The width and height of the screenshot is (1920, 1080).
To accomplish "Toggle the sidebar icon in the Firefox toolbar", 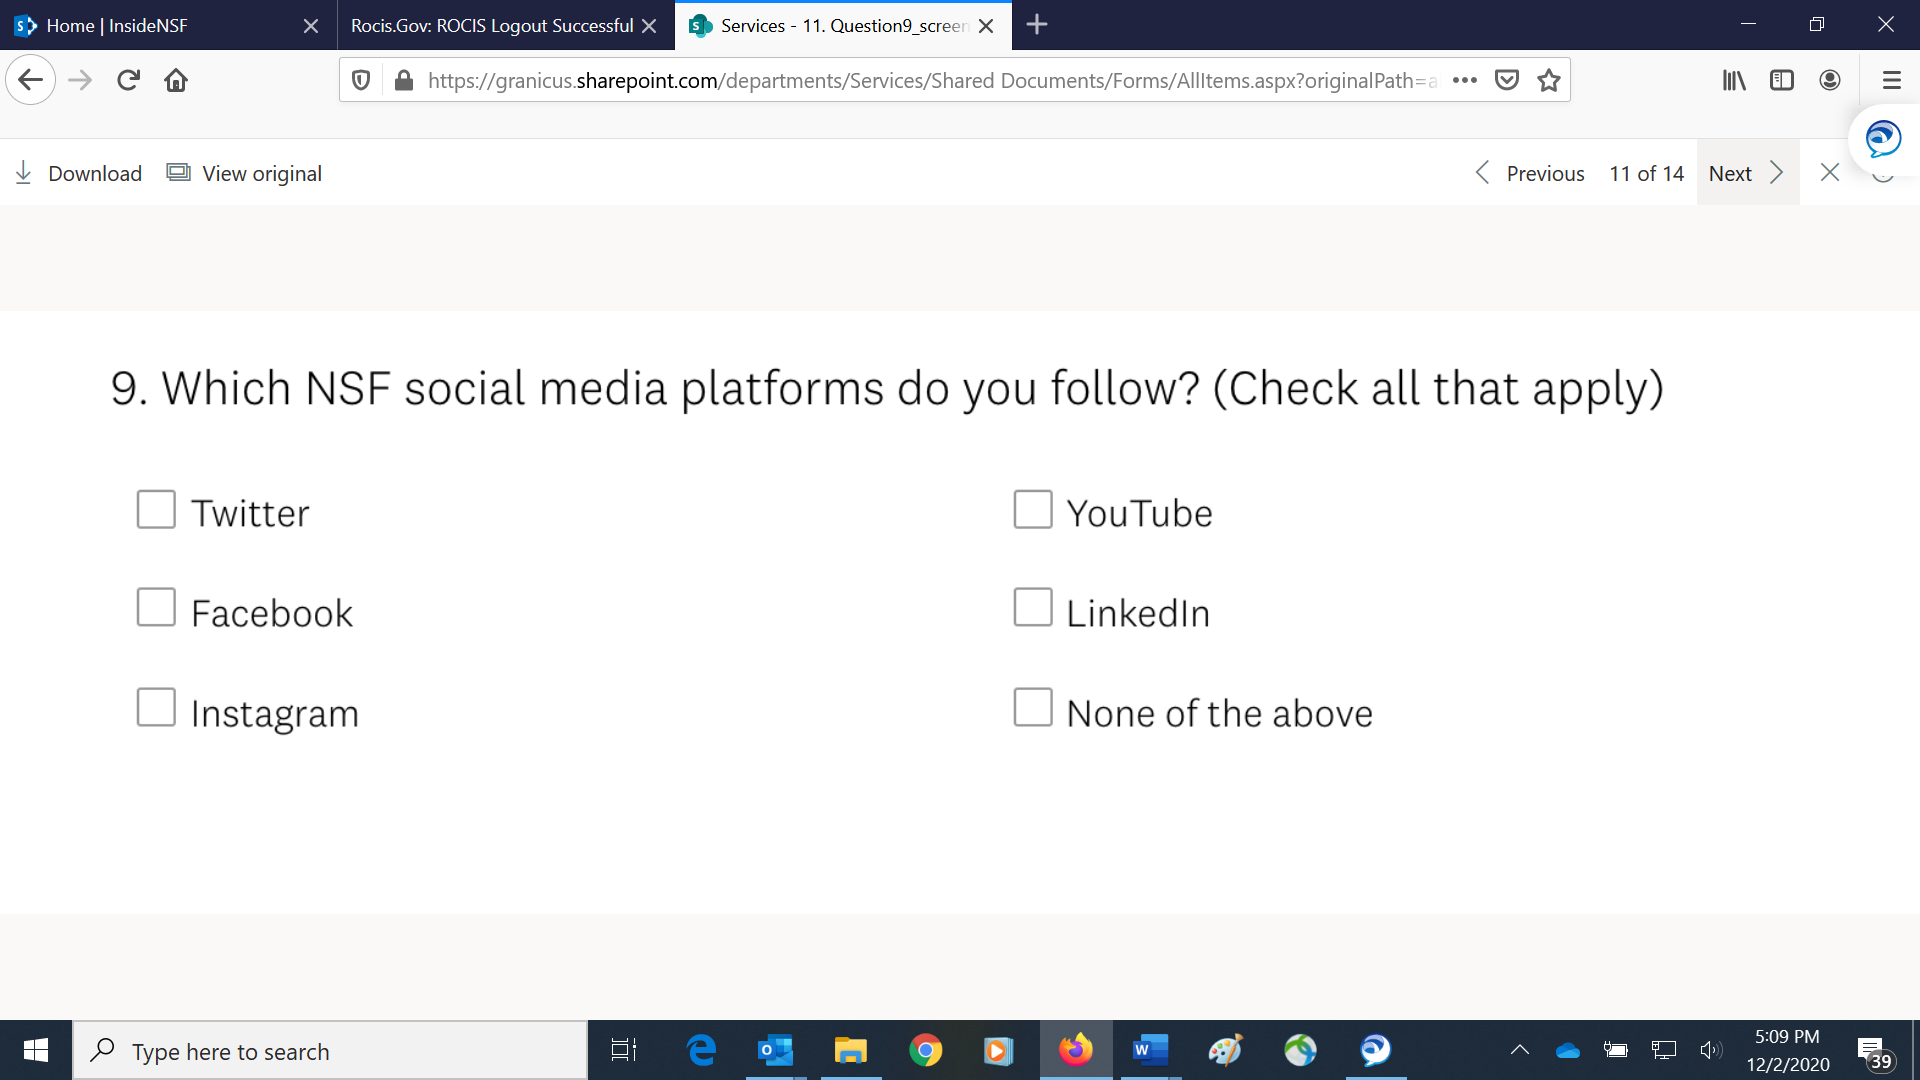I will click(1782, 80).
